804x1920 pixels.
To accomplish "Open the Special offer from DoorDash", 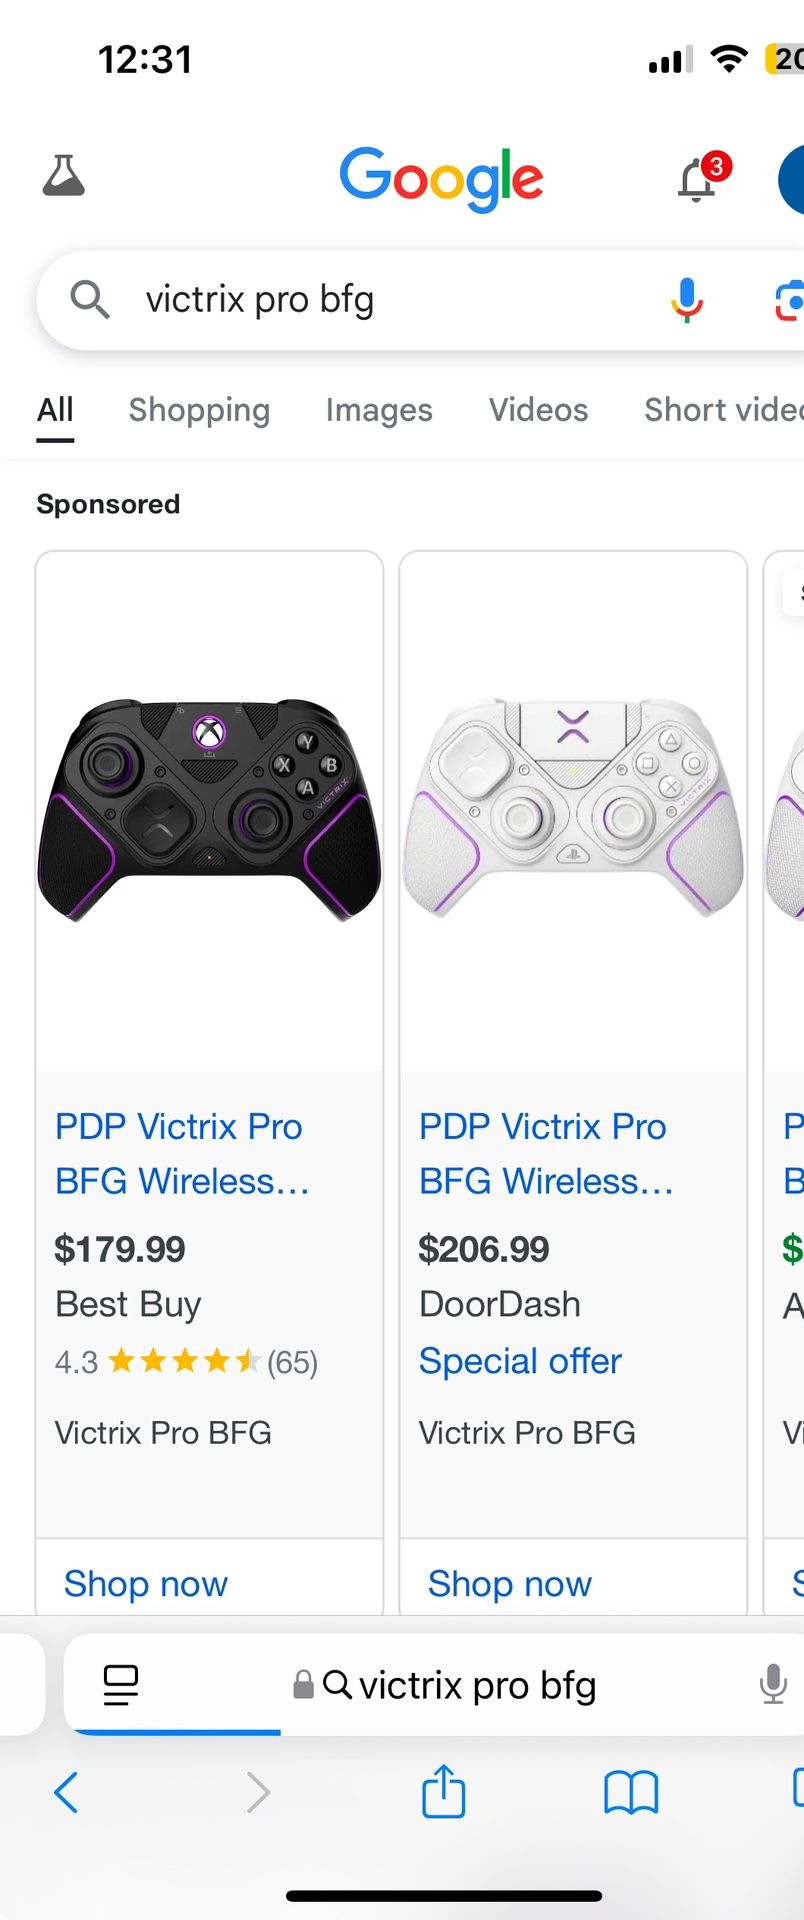I will (x=519, y=1361).
